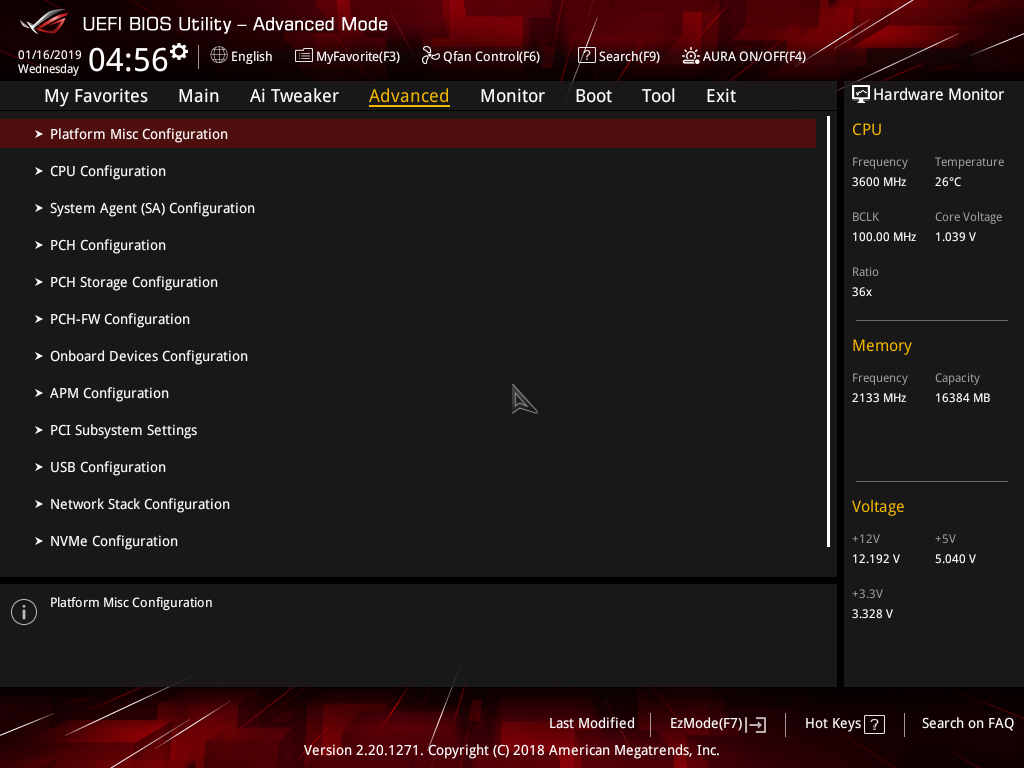Open Network Stack Configuration
The width and height of the screenshot is (1024, 768).
click(x=139, y=503)
